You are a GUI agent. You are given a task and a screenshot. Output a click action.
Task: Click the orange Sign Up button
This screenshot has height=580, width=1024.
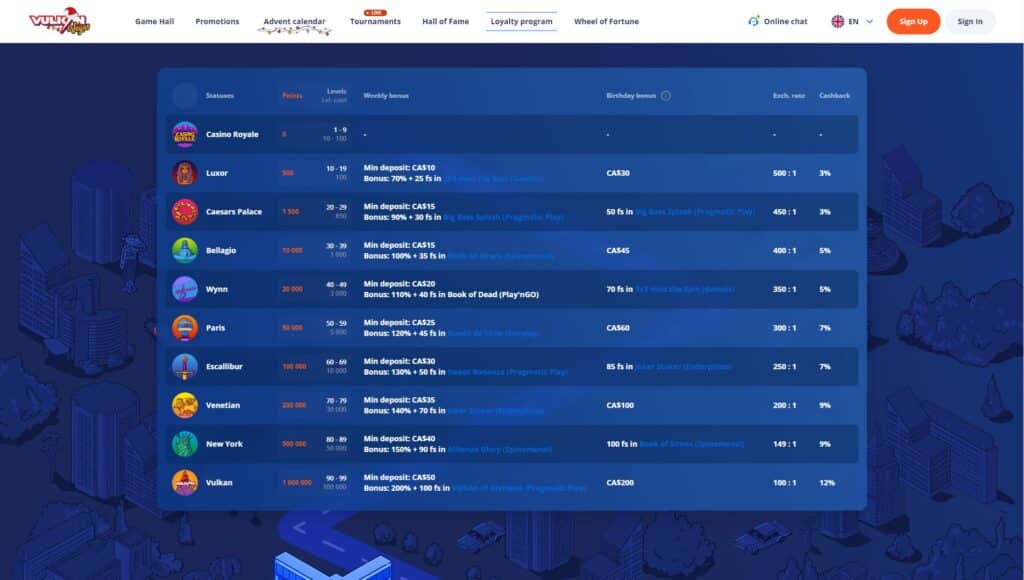pyautogui.click(x=913, y=22)
